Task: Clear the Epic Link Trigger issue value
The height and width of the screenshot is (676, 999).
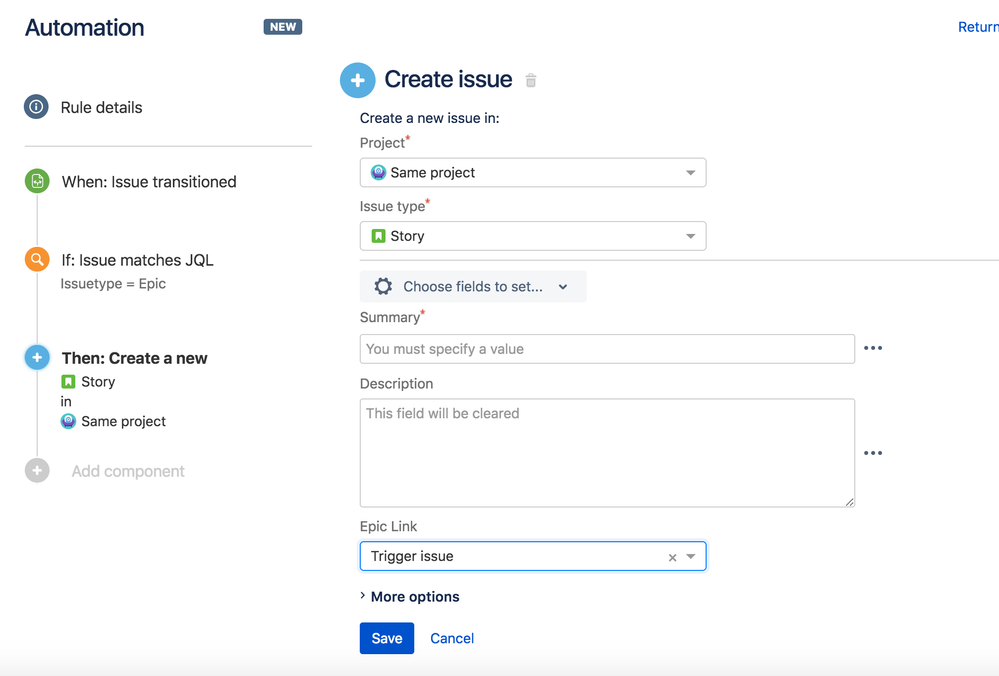Action: (x=672, y=557)
